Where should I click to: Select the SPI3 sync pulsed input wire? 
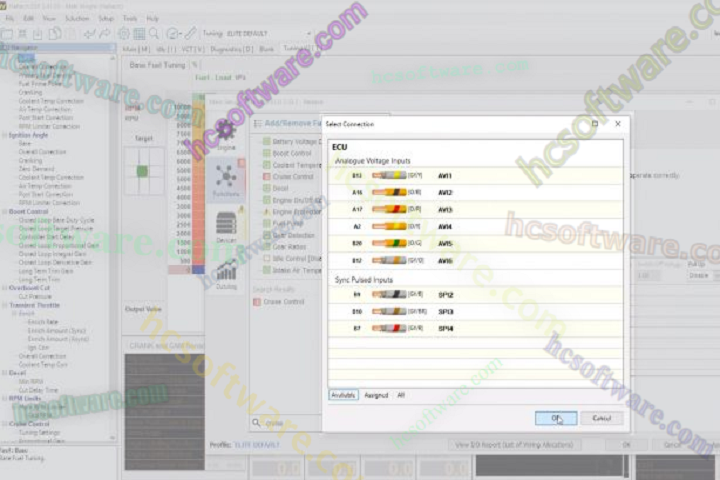point(475,311)
